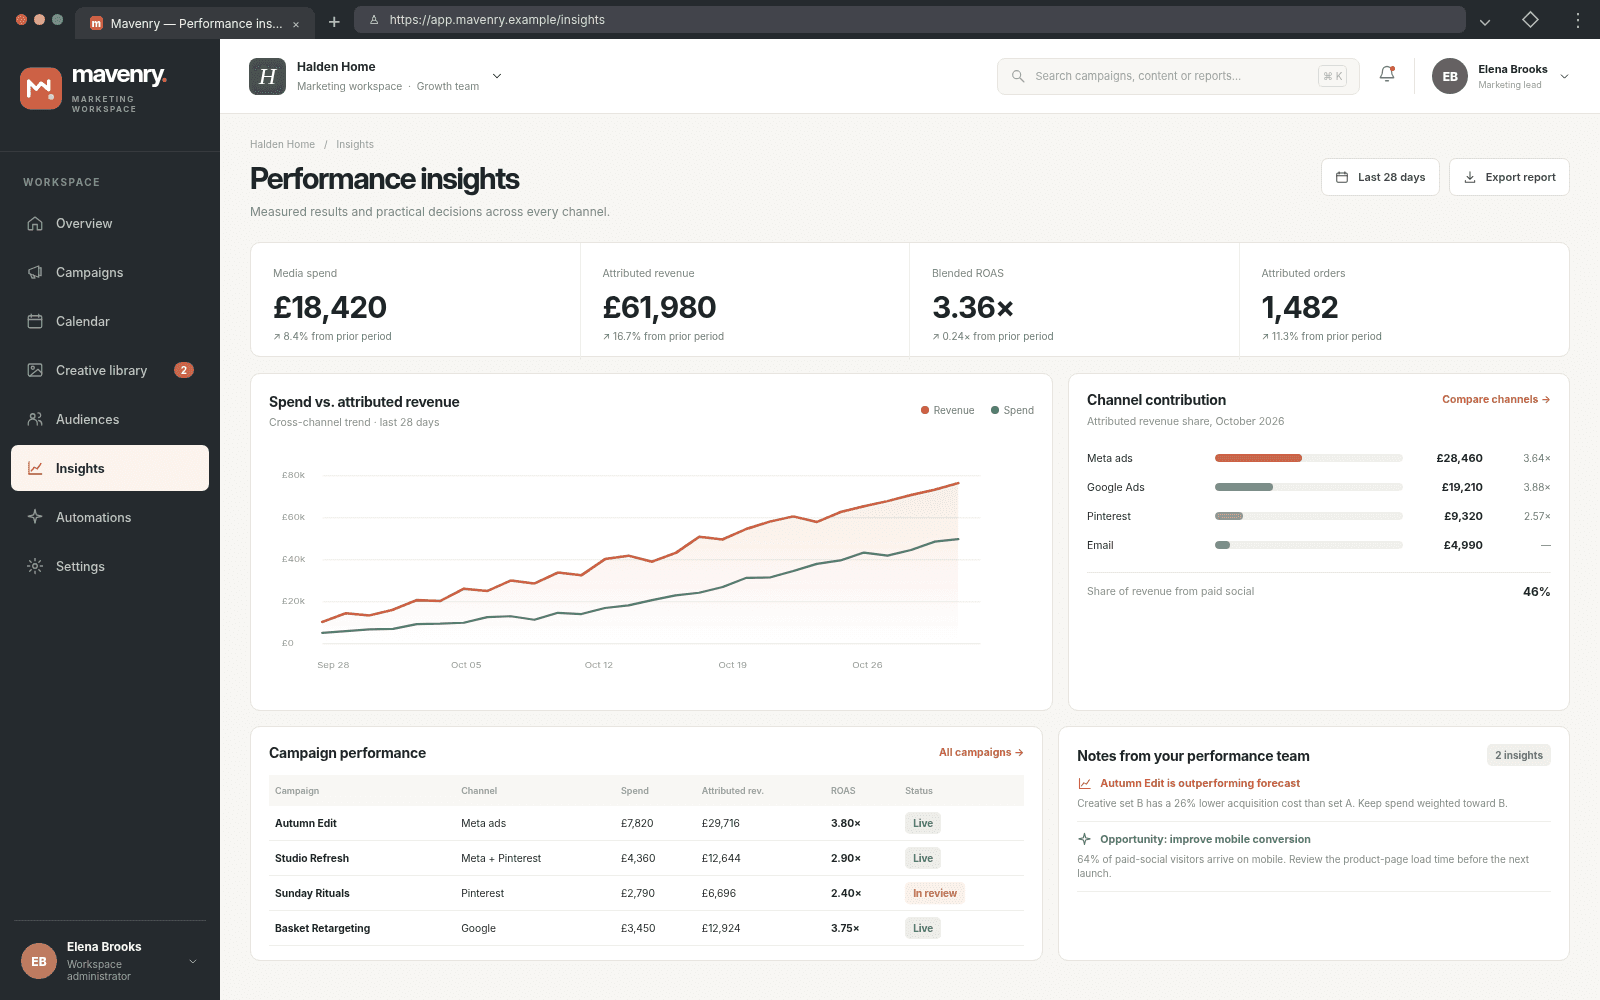The width and height of the screenshot is (1600, 1000).
Task: Click the Halden Home breadcrumb
Action: pyautogui.click(x=282, y=144)
